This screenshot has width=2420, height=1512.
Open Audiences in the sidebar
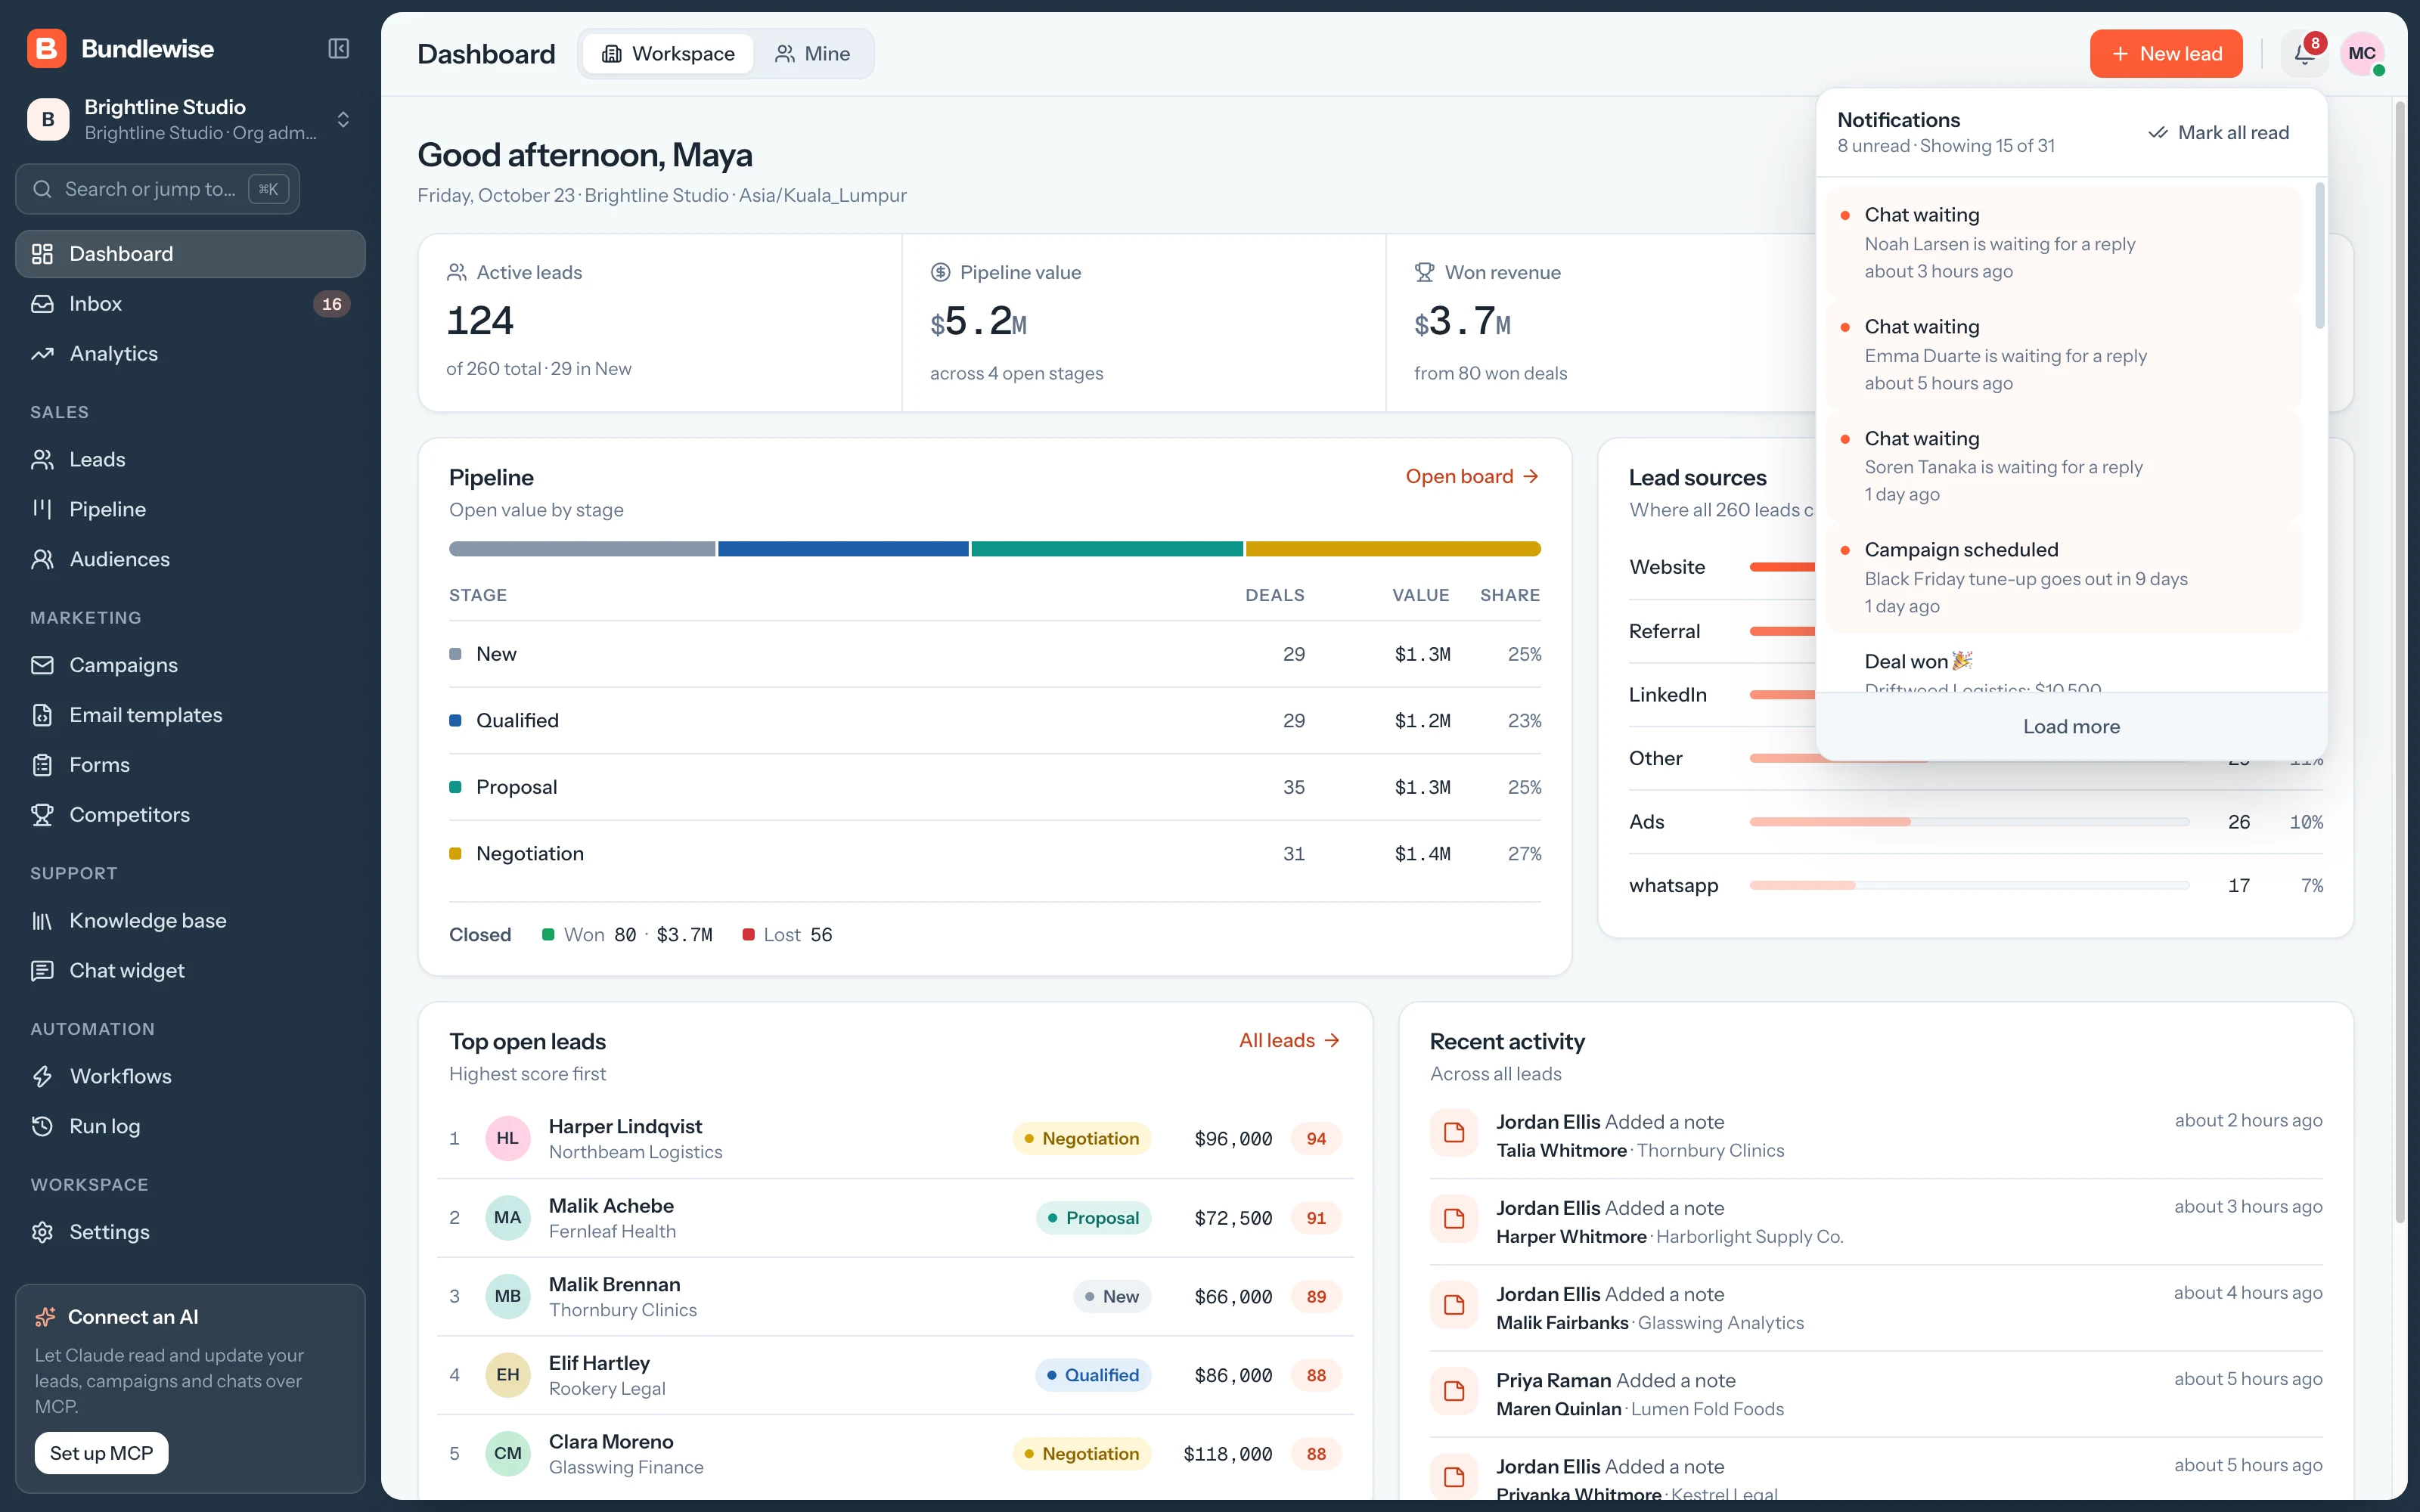coord(190,560)
